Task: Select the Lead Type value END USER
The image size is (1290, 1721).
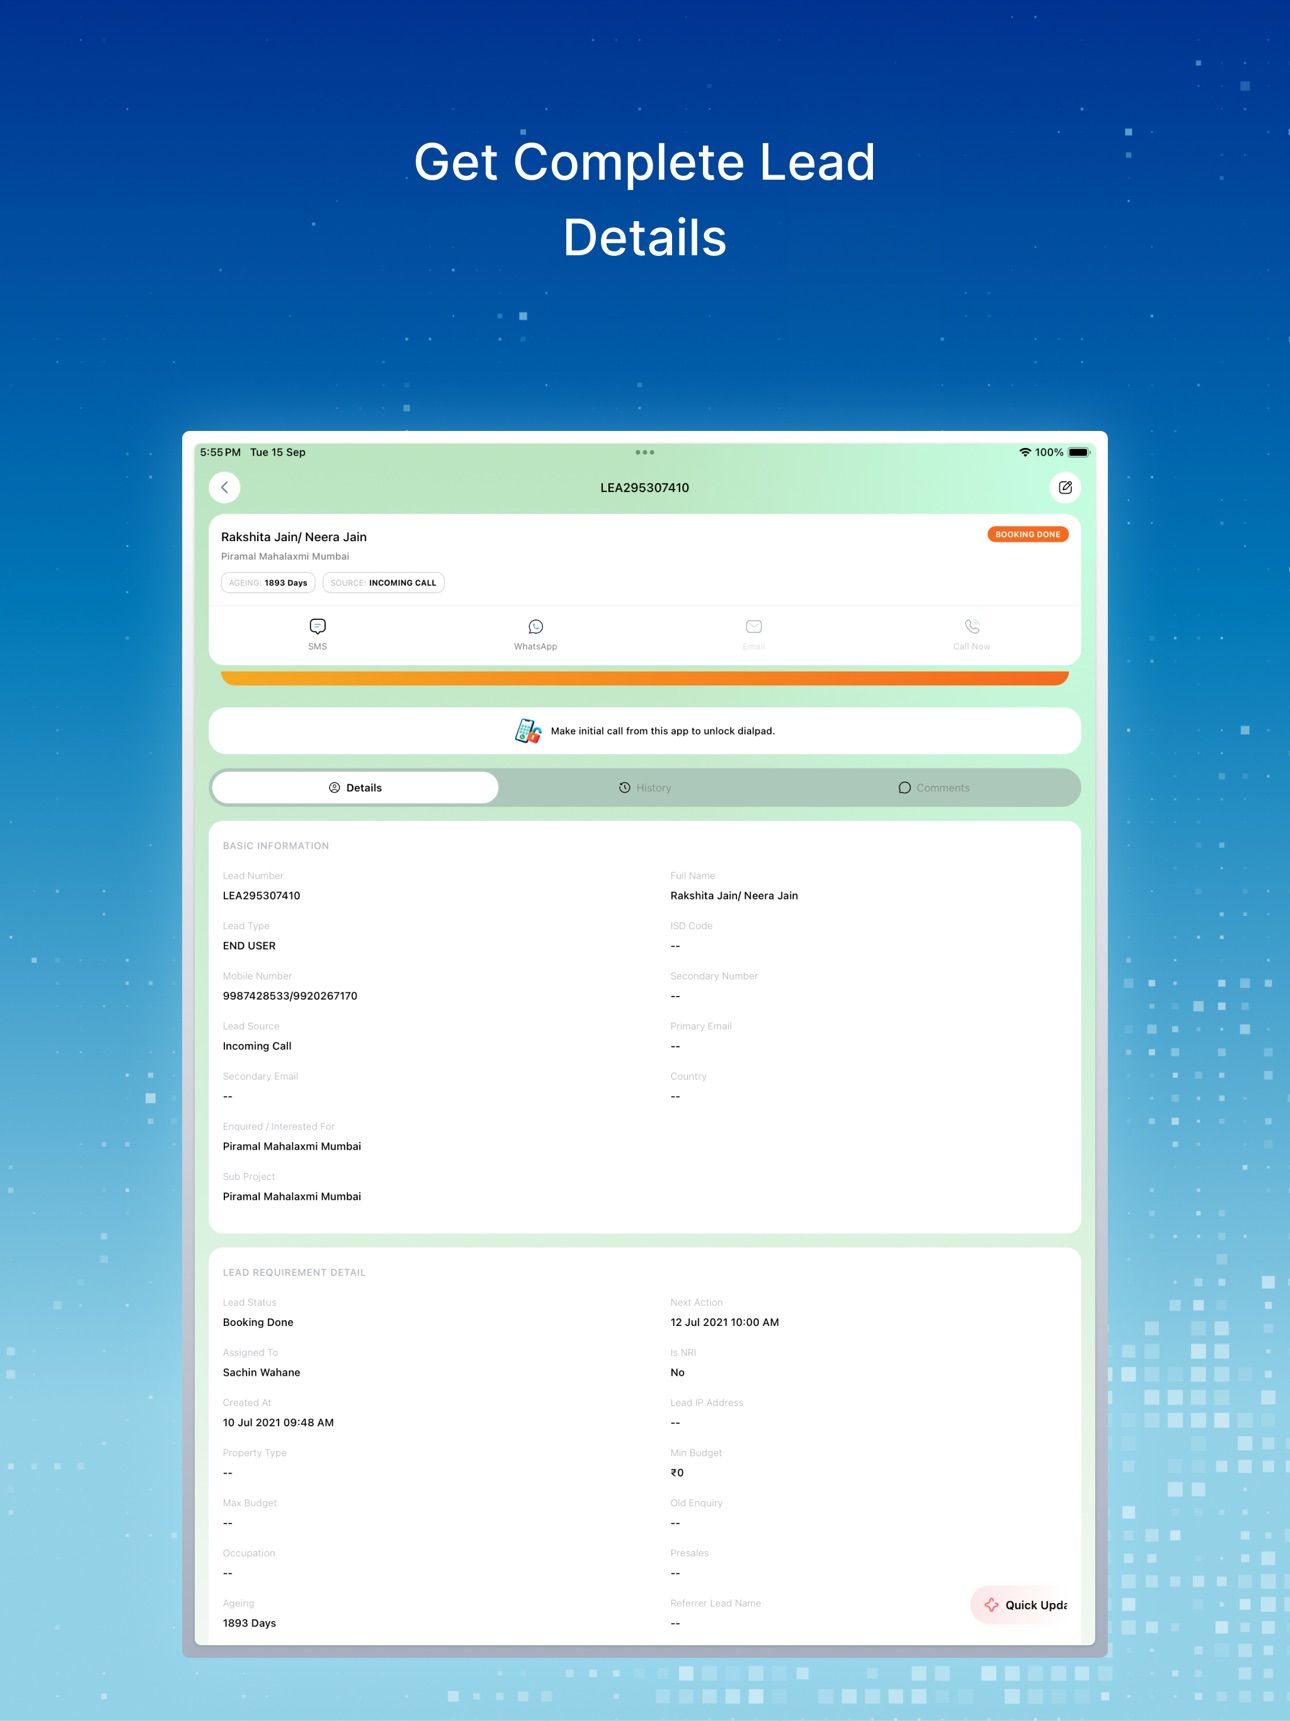Action: (249, 946)
